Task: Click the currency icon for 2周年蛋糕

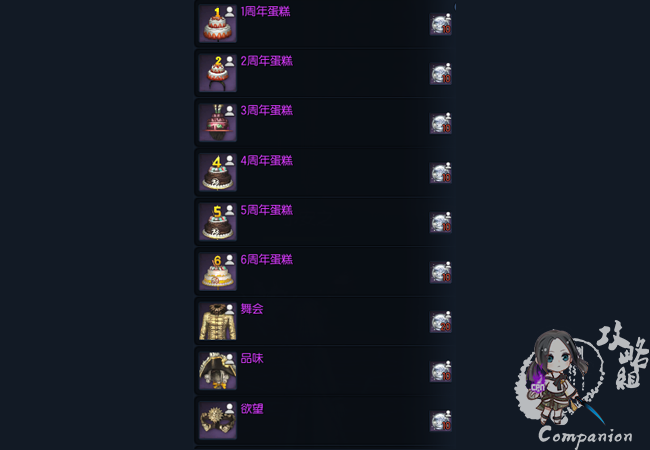Action: (x=441, y=73)
